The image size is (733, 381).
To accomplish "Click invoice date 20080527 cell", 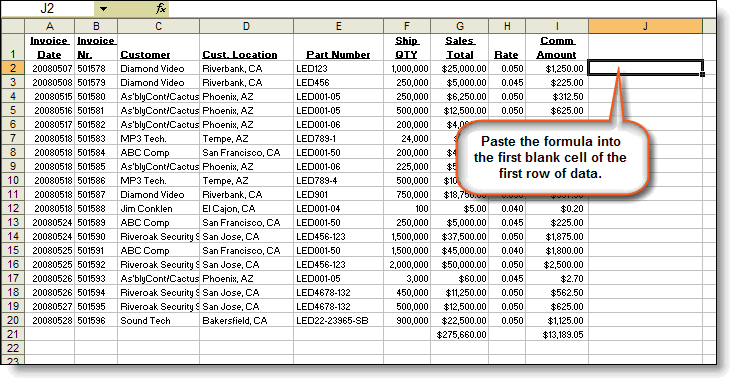I will 50,307.
